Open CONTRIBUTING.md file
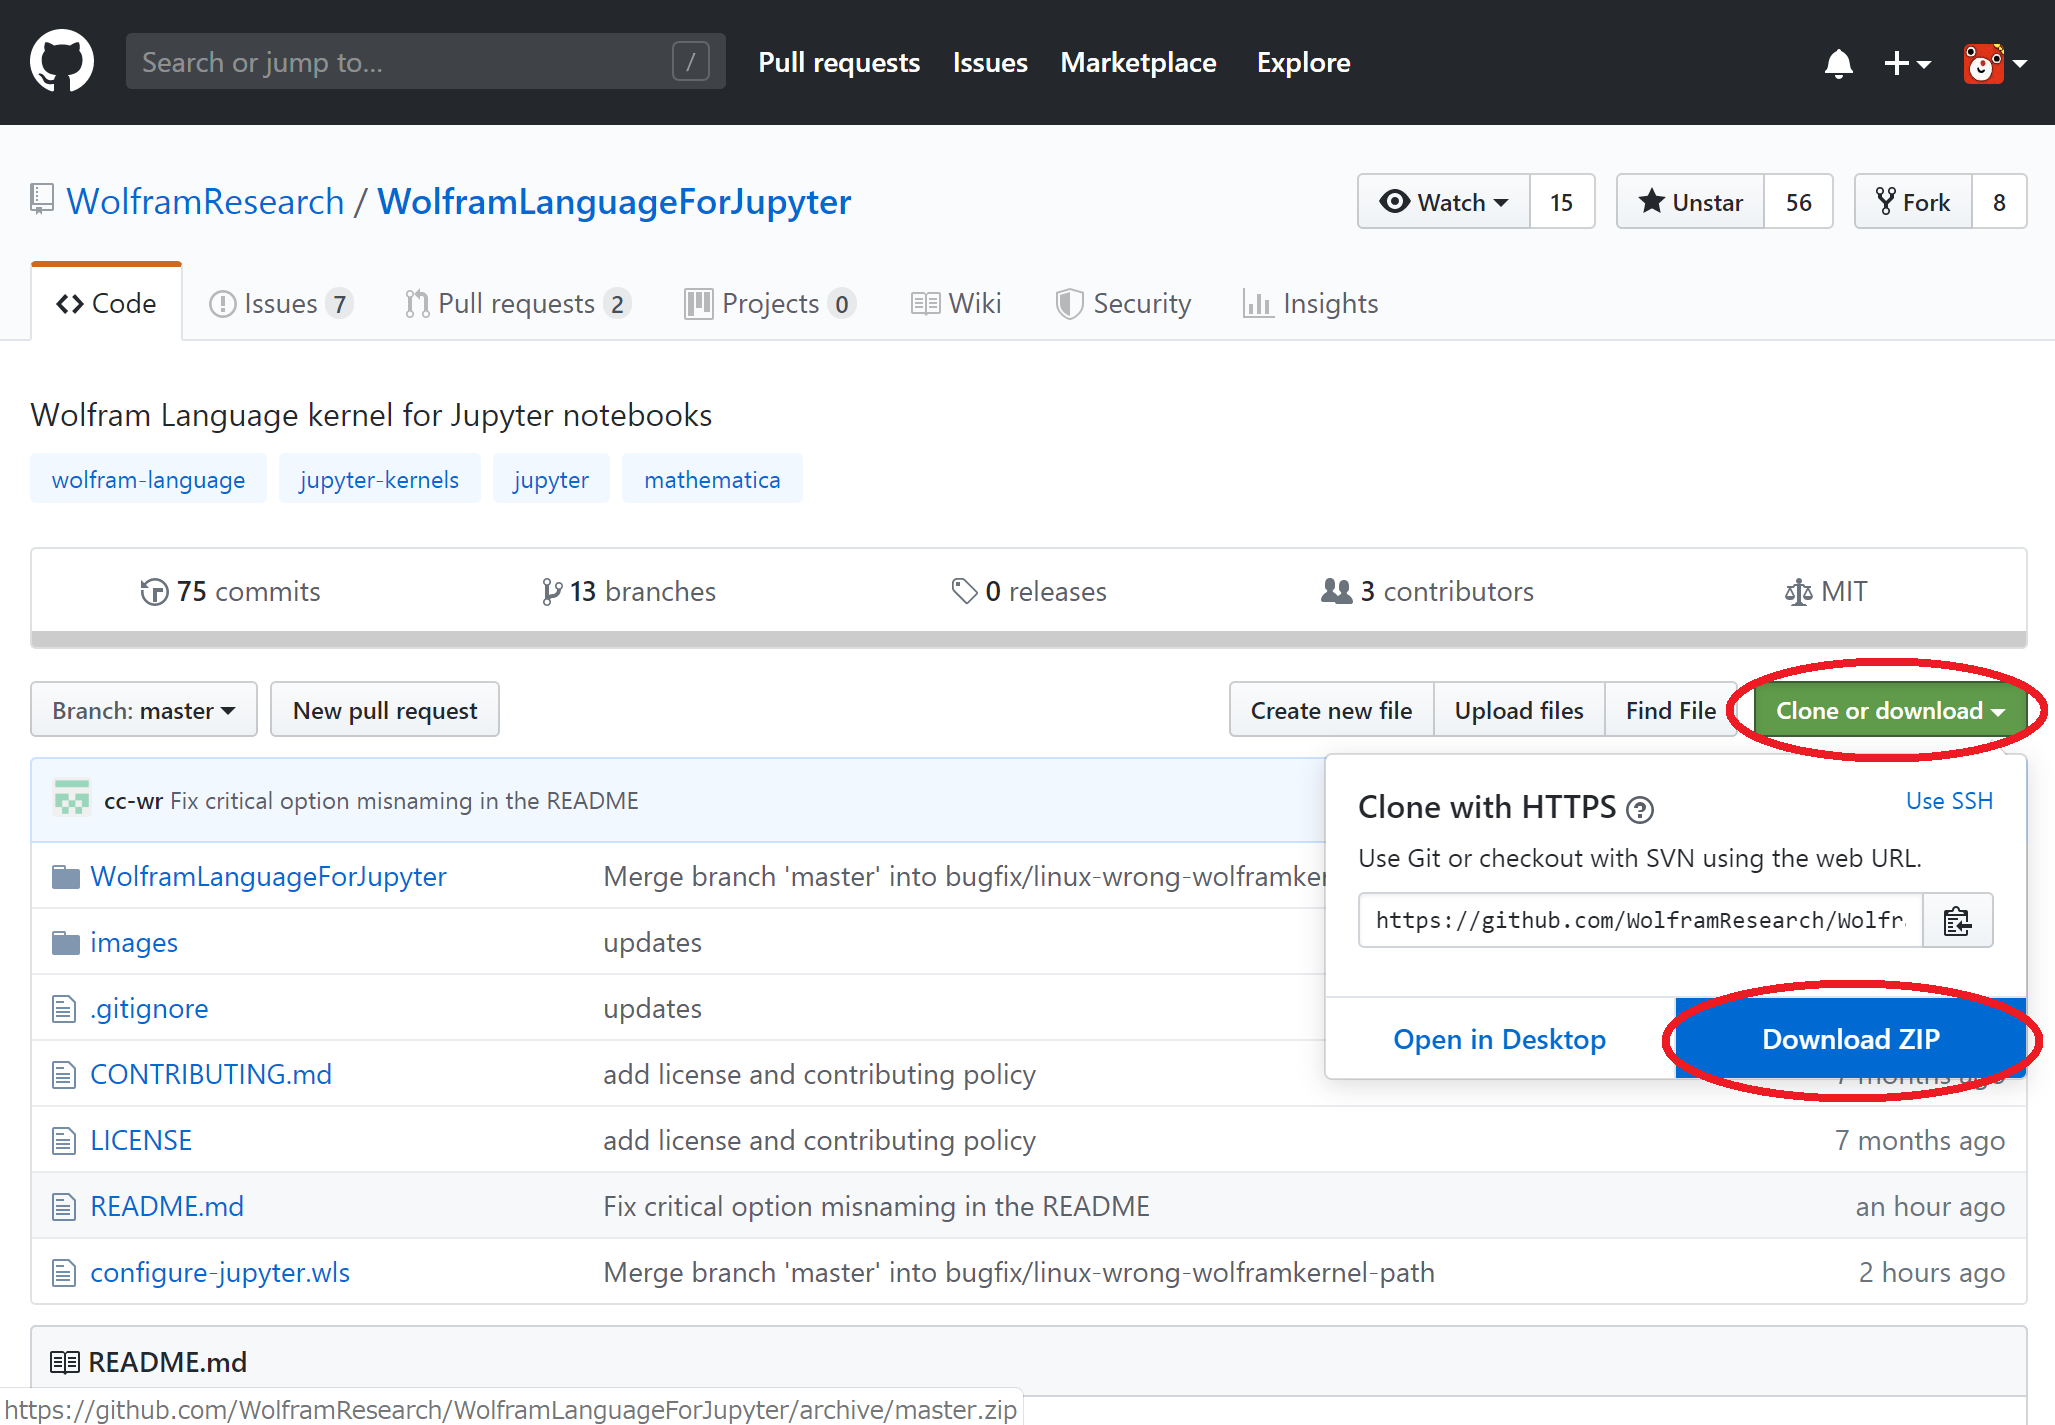This screenshot has width=2055, height=1425. (211, 1074)
